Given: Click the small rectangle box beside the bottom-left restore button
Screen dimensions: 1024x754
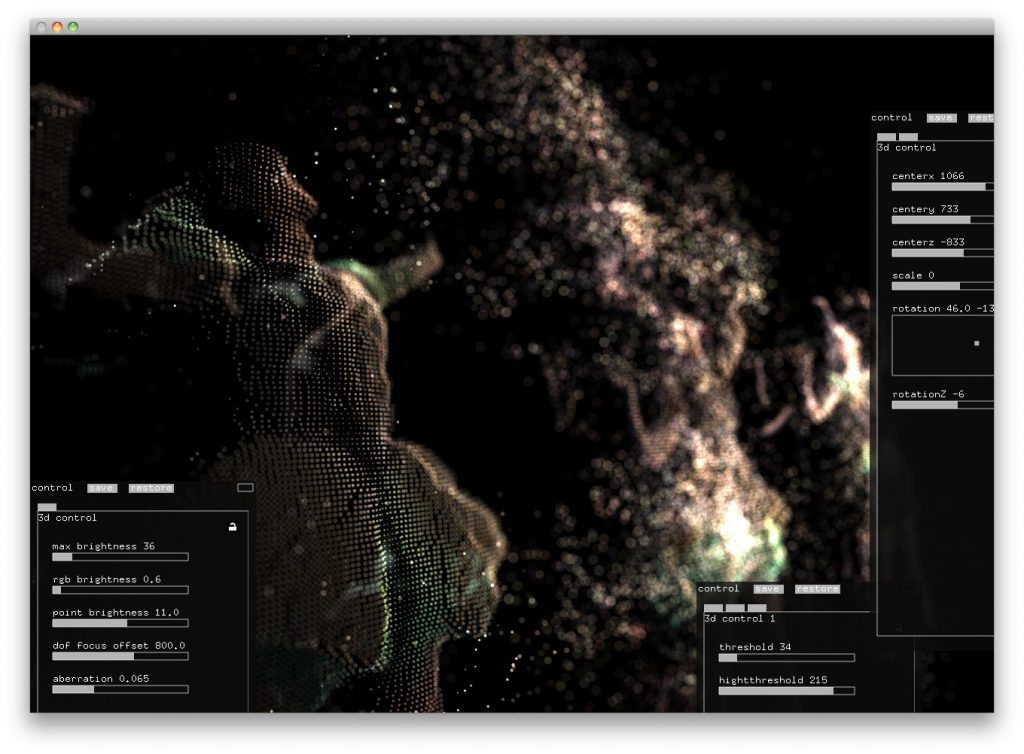Looking at the screenshot, I should tap(245, 488).
